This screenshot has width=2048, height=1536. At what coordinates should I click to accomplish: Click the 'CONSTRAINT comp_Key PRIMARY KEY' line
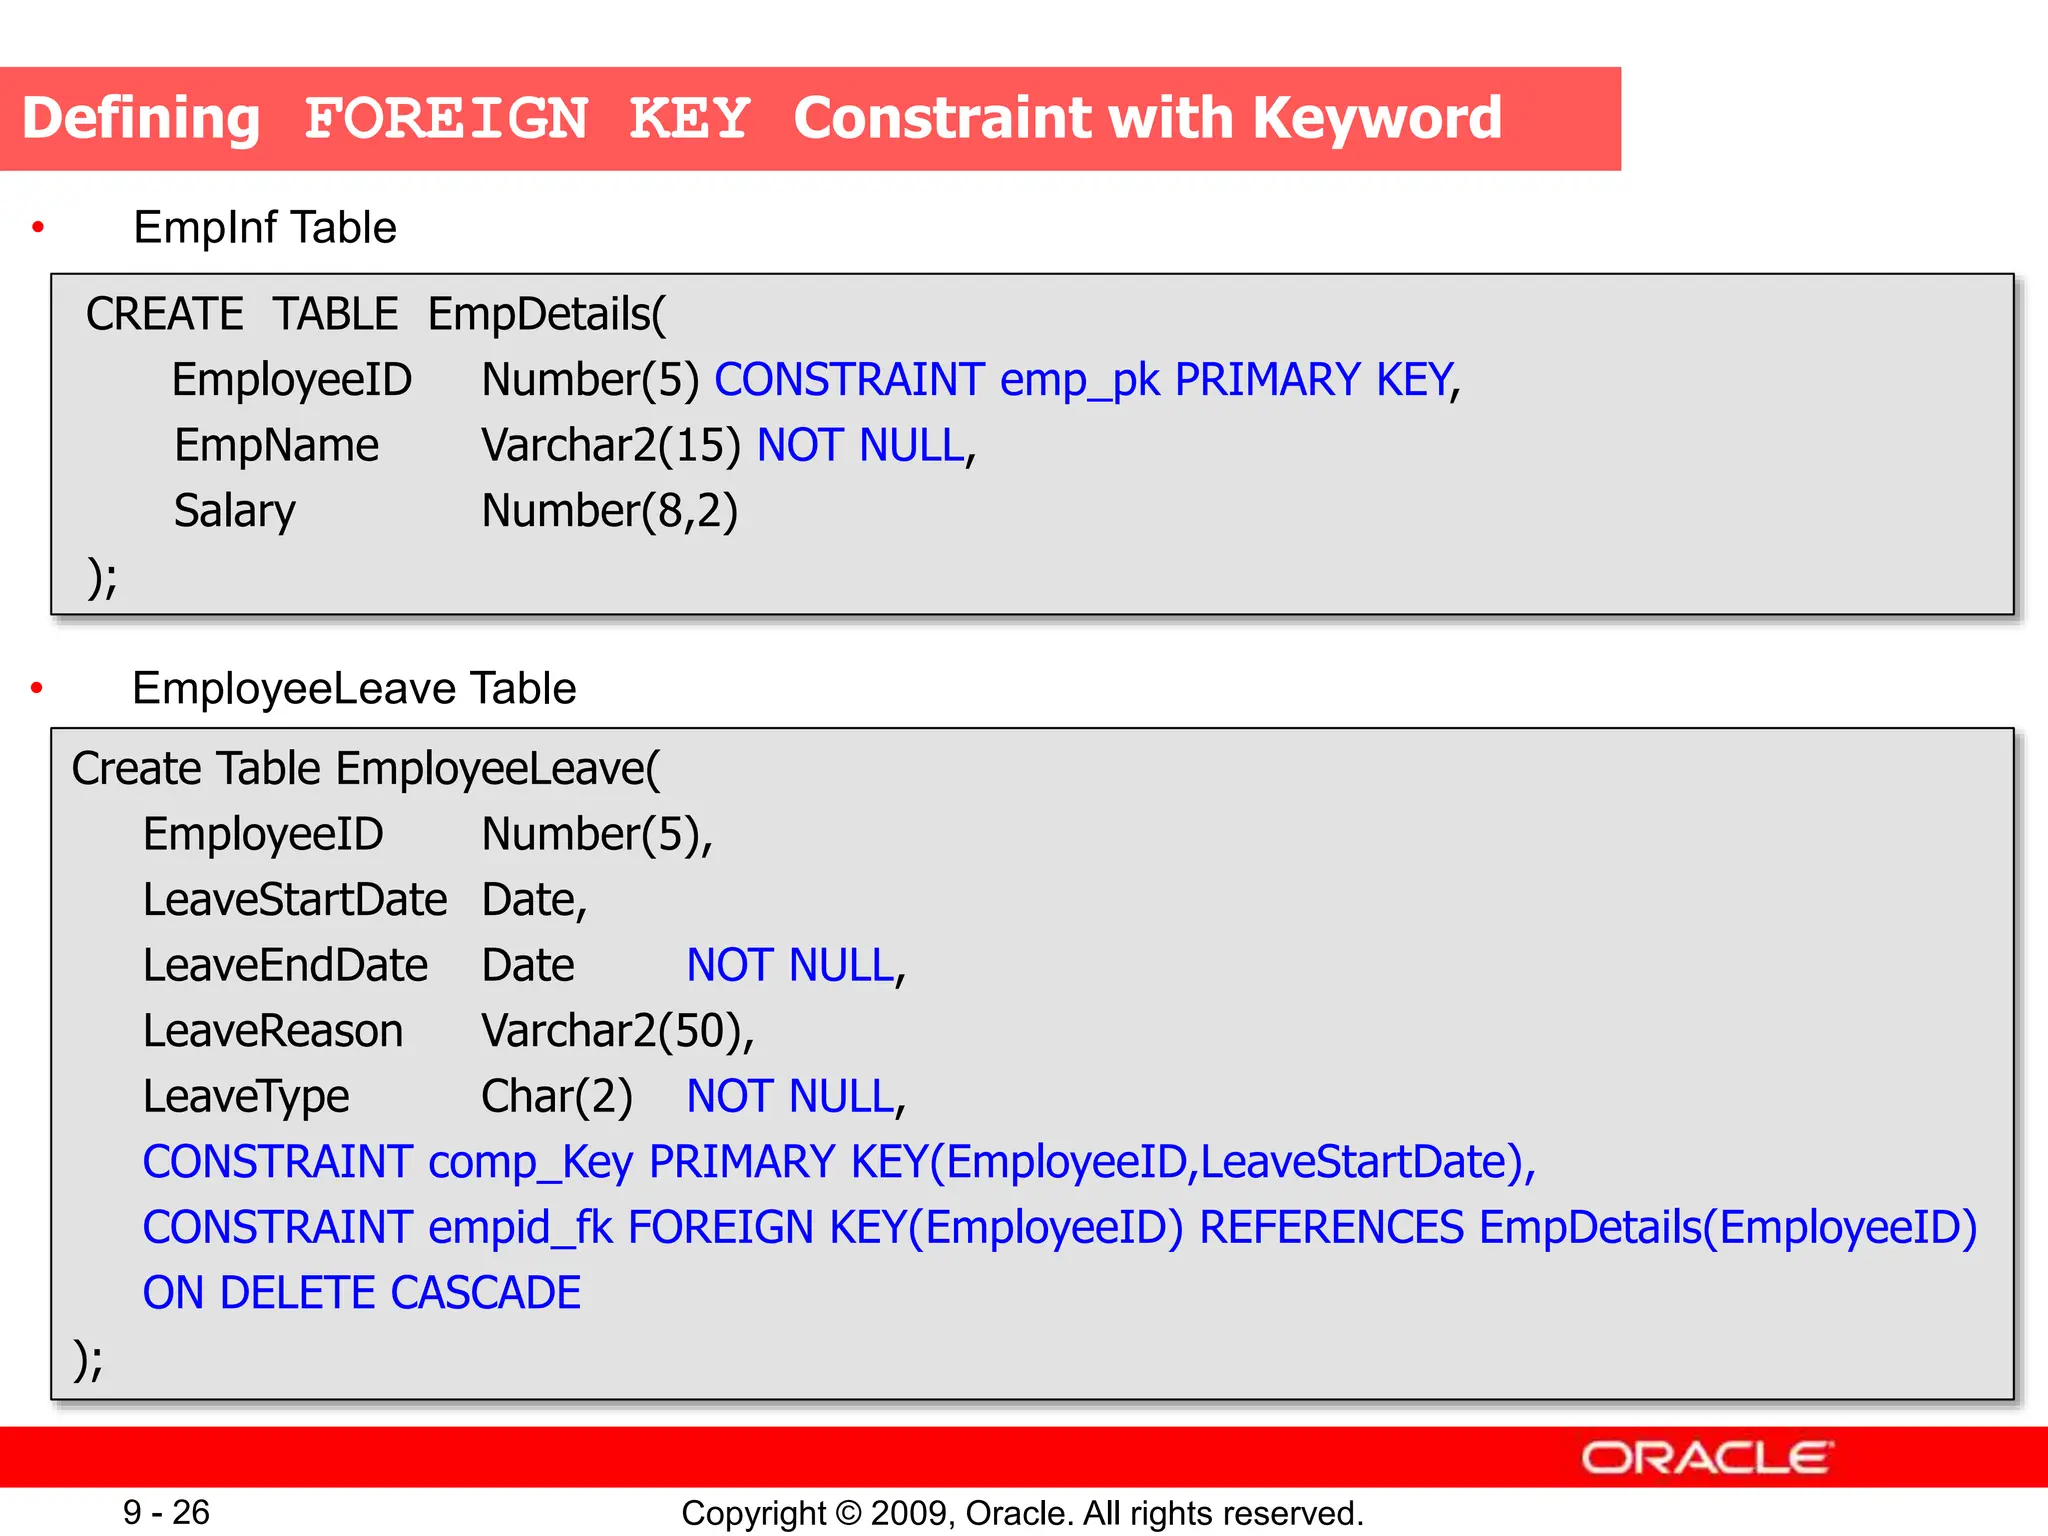pyautogui.click(x=839, y=1162)
